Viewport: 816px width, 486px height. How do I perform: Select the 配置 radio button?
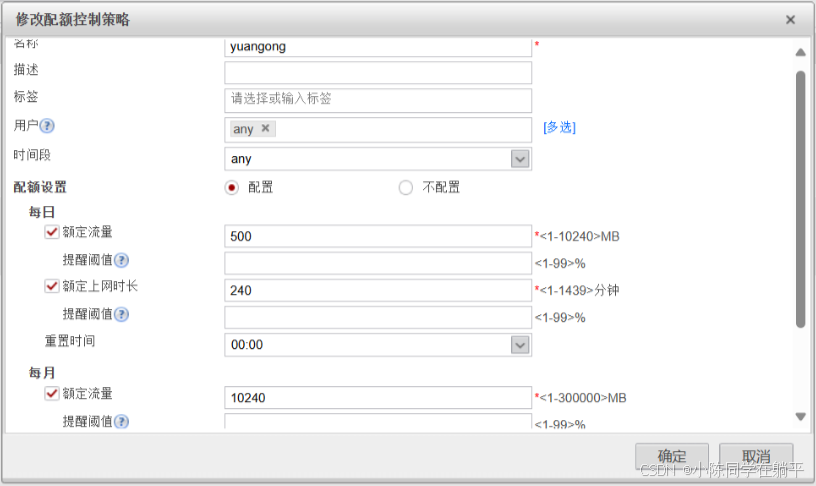[232, 187]
